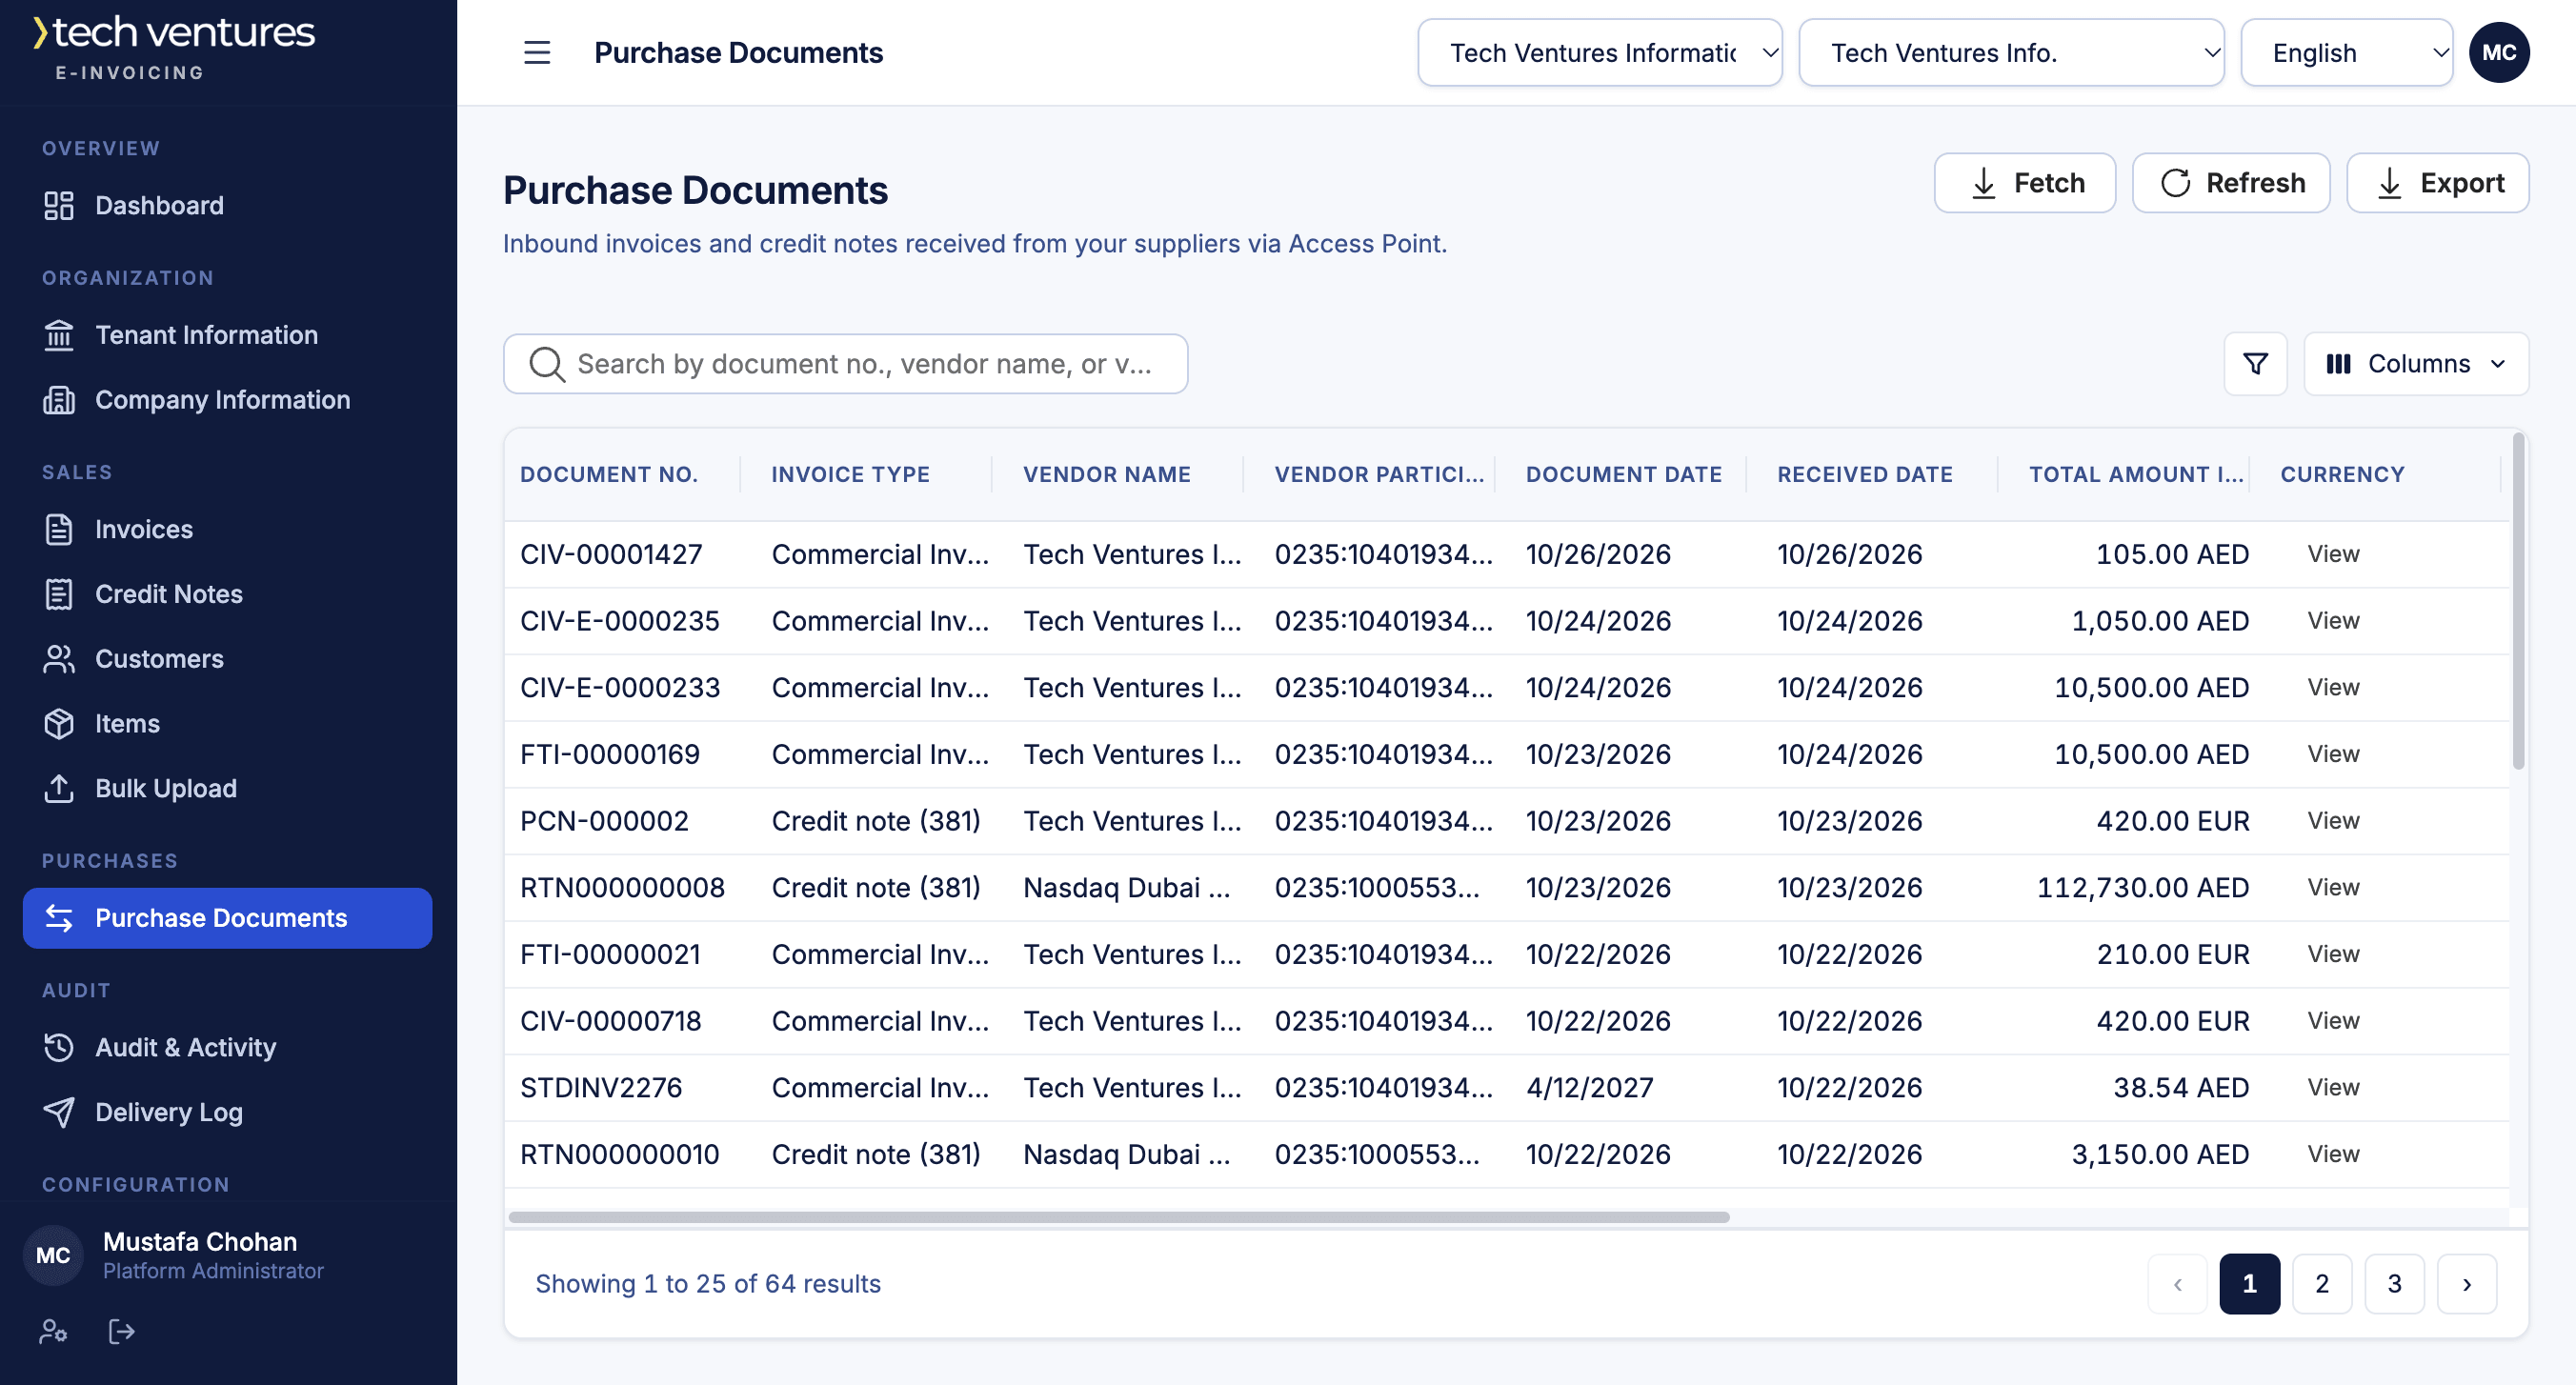
Task: Go to next results page arrow
Action: pos(2466,1284)
